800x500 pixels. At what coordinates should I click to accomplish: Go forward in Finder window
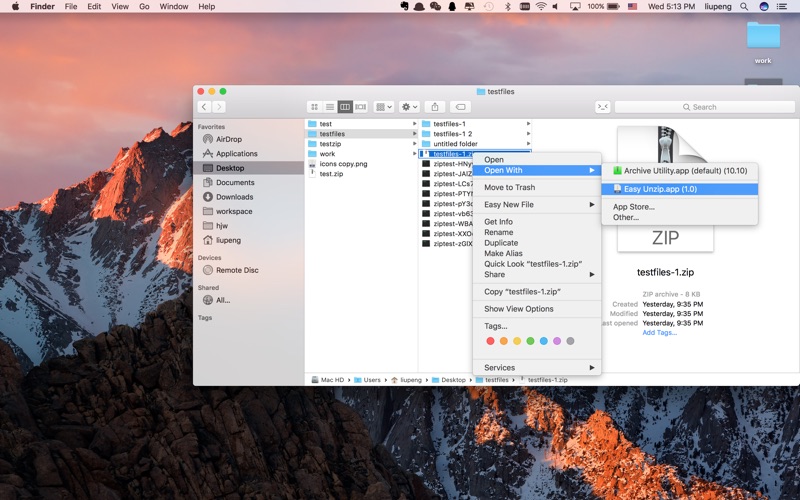click(219, 107)
